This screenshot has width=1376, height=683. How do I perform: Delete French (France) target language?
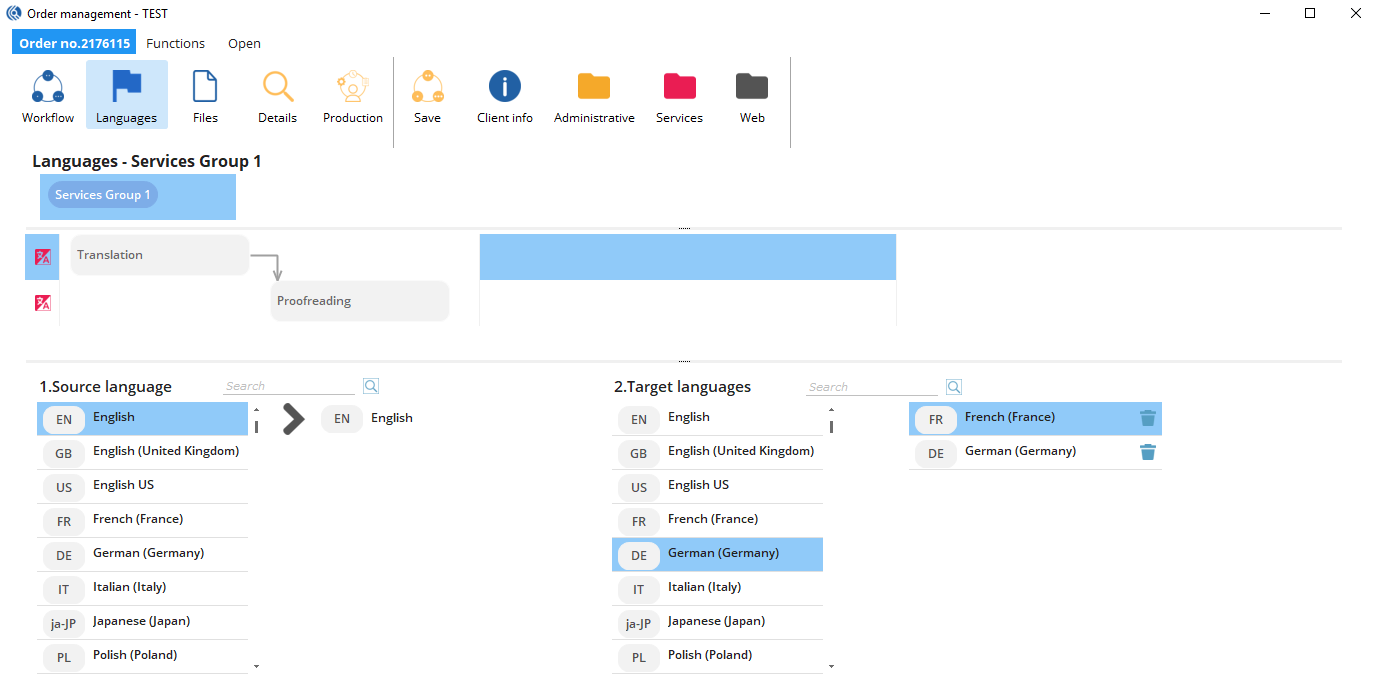click(x=1148, y=419)
